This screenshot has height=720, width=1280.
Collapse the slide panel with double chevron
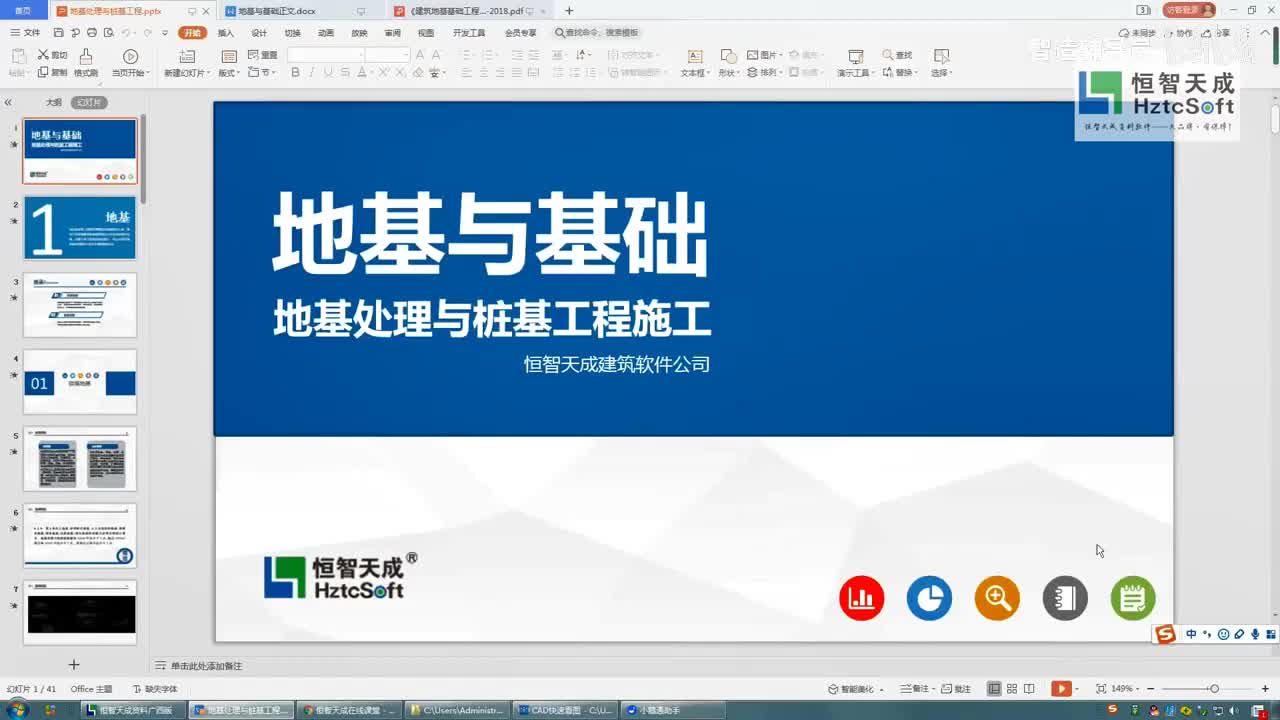8,102
